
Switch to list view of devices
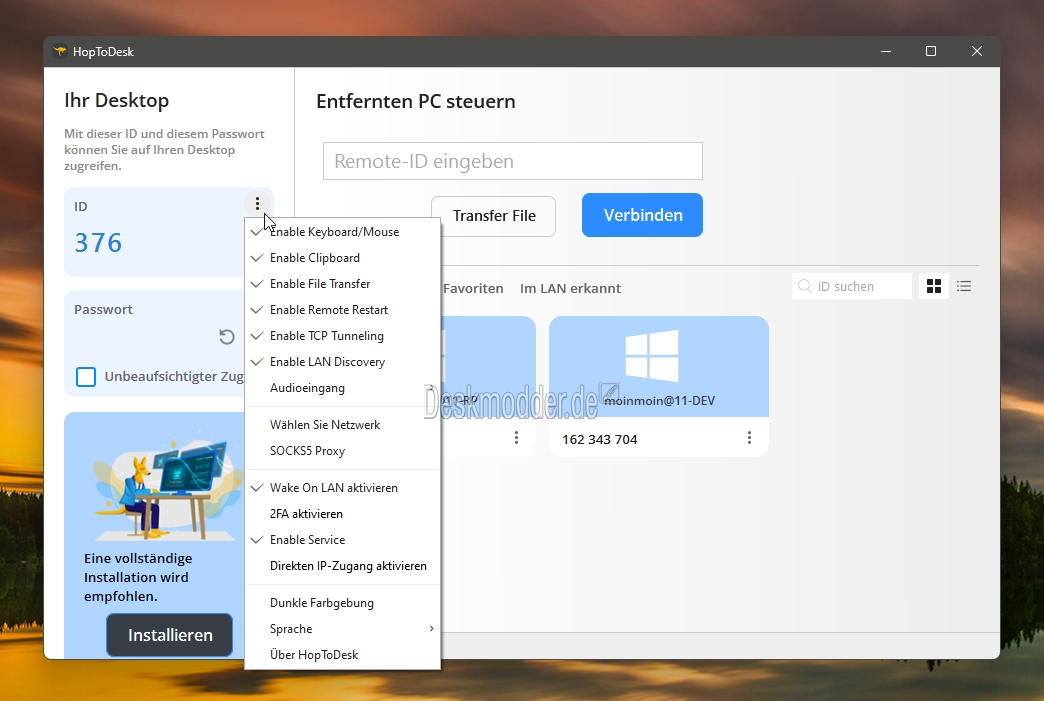pyautogui.click(x=963, y=286)
